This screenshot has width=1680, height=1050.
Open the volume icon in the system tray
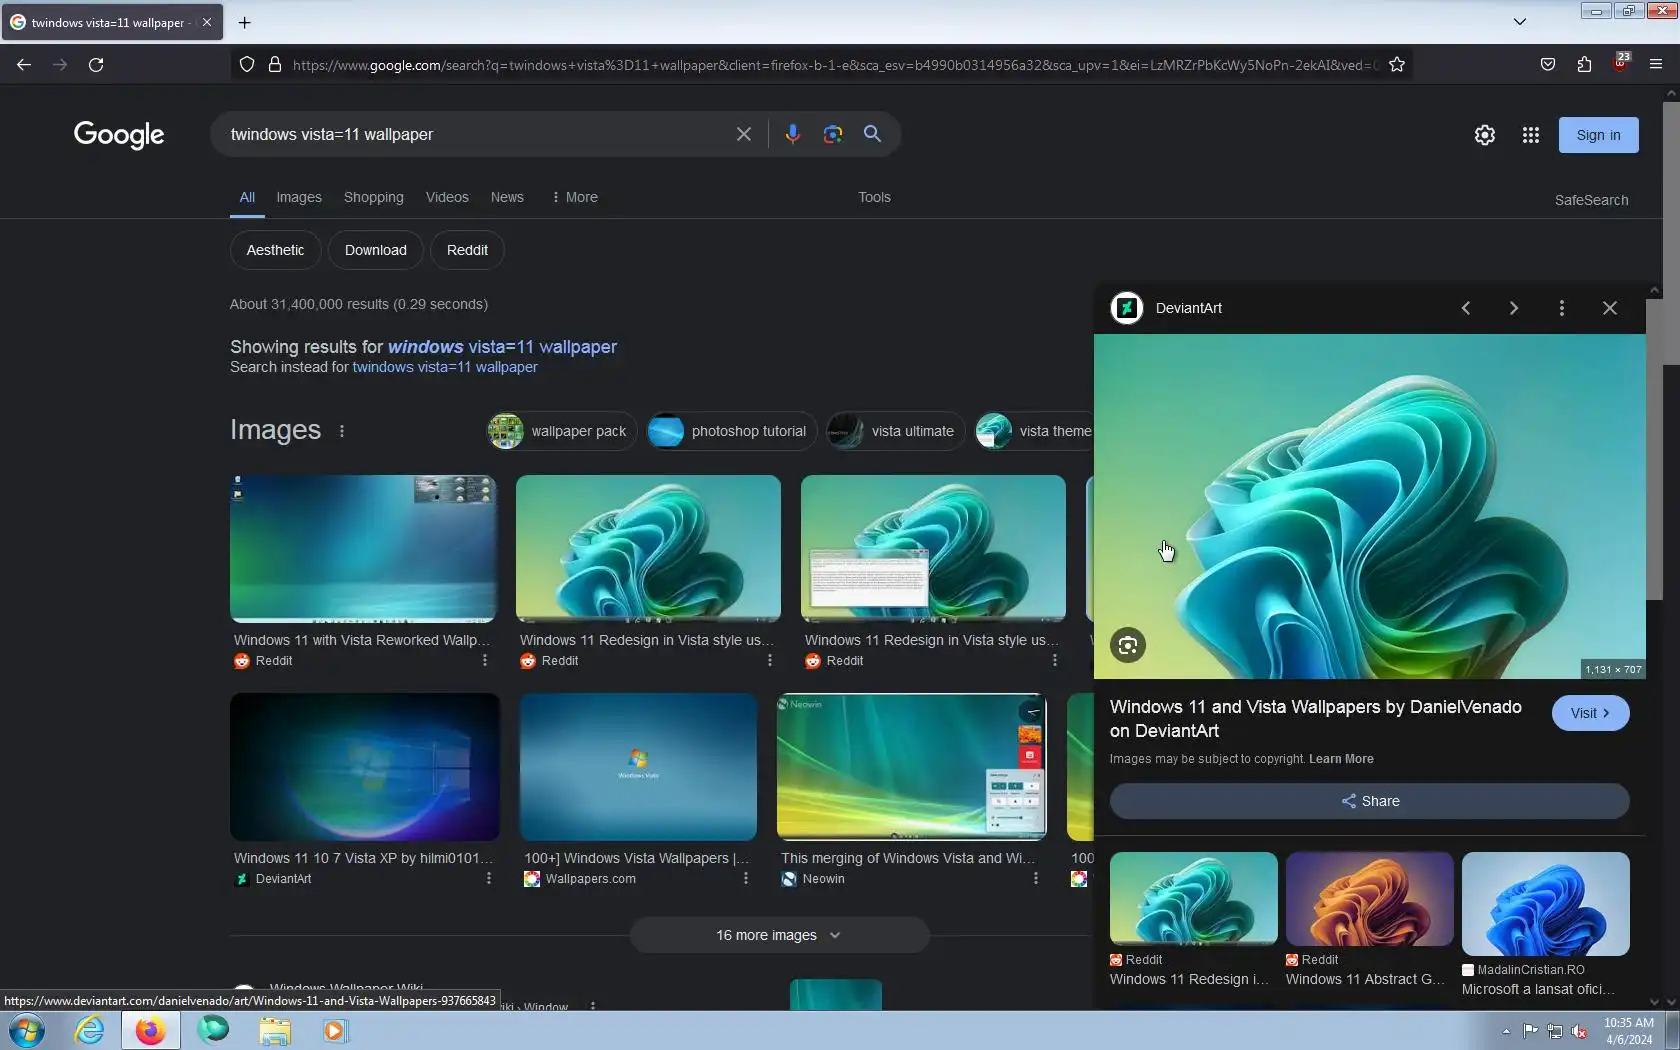[1579, 1031]
